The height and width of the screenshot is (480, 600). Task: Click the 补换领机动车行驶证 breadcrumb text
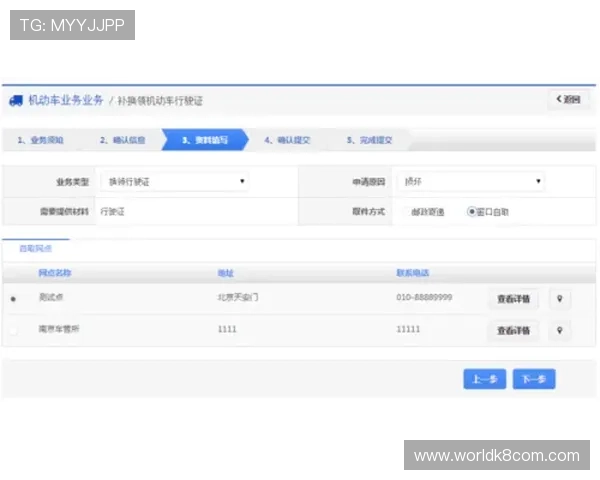160,101
